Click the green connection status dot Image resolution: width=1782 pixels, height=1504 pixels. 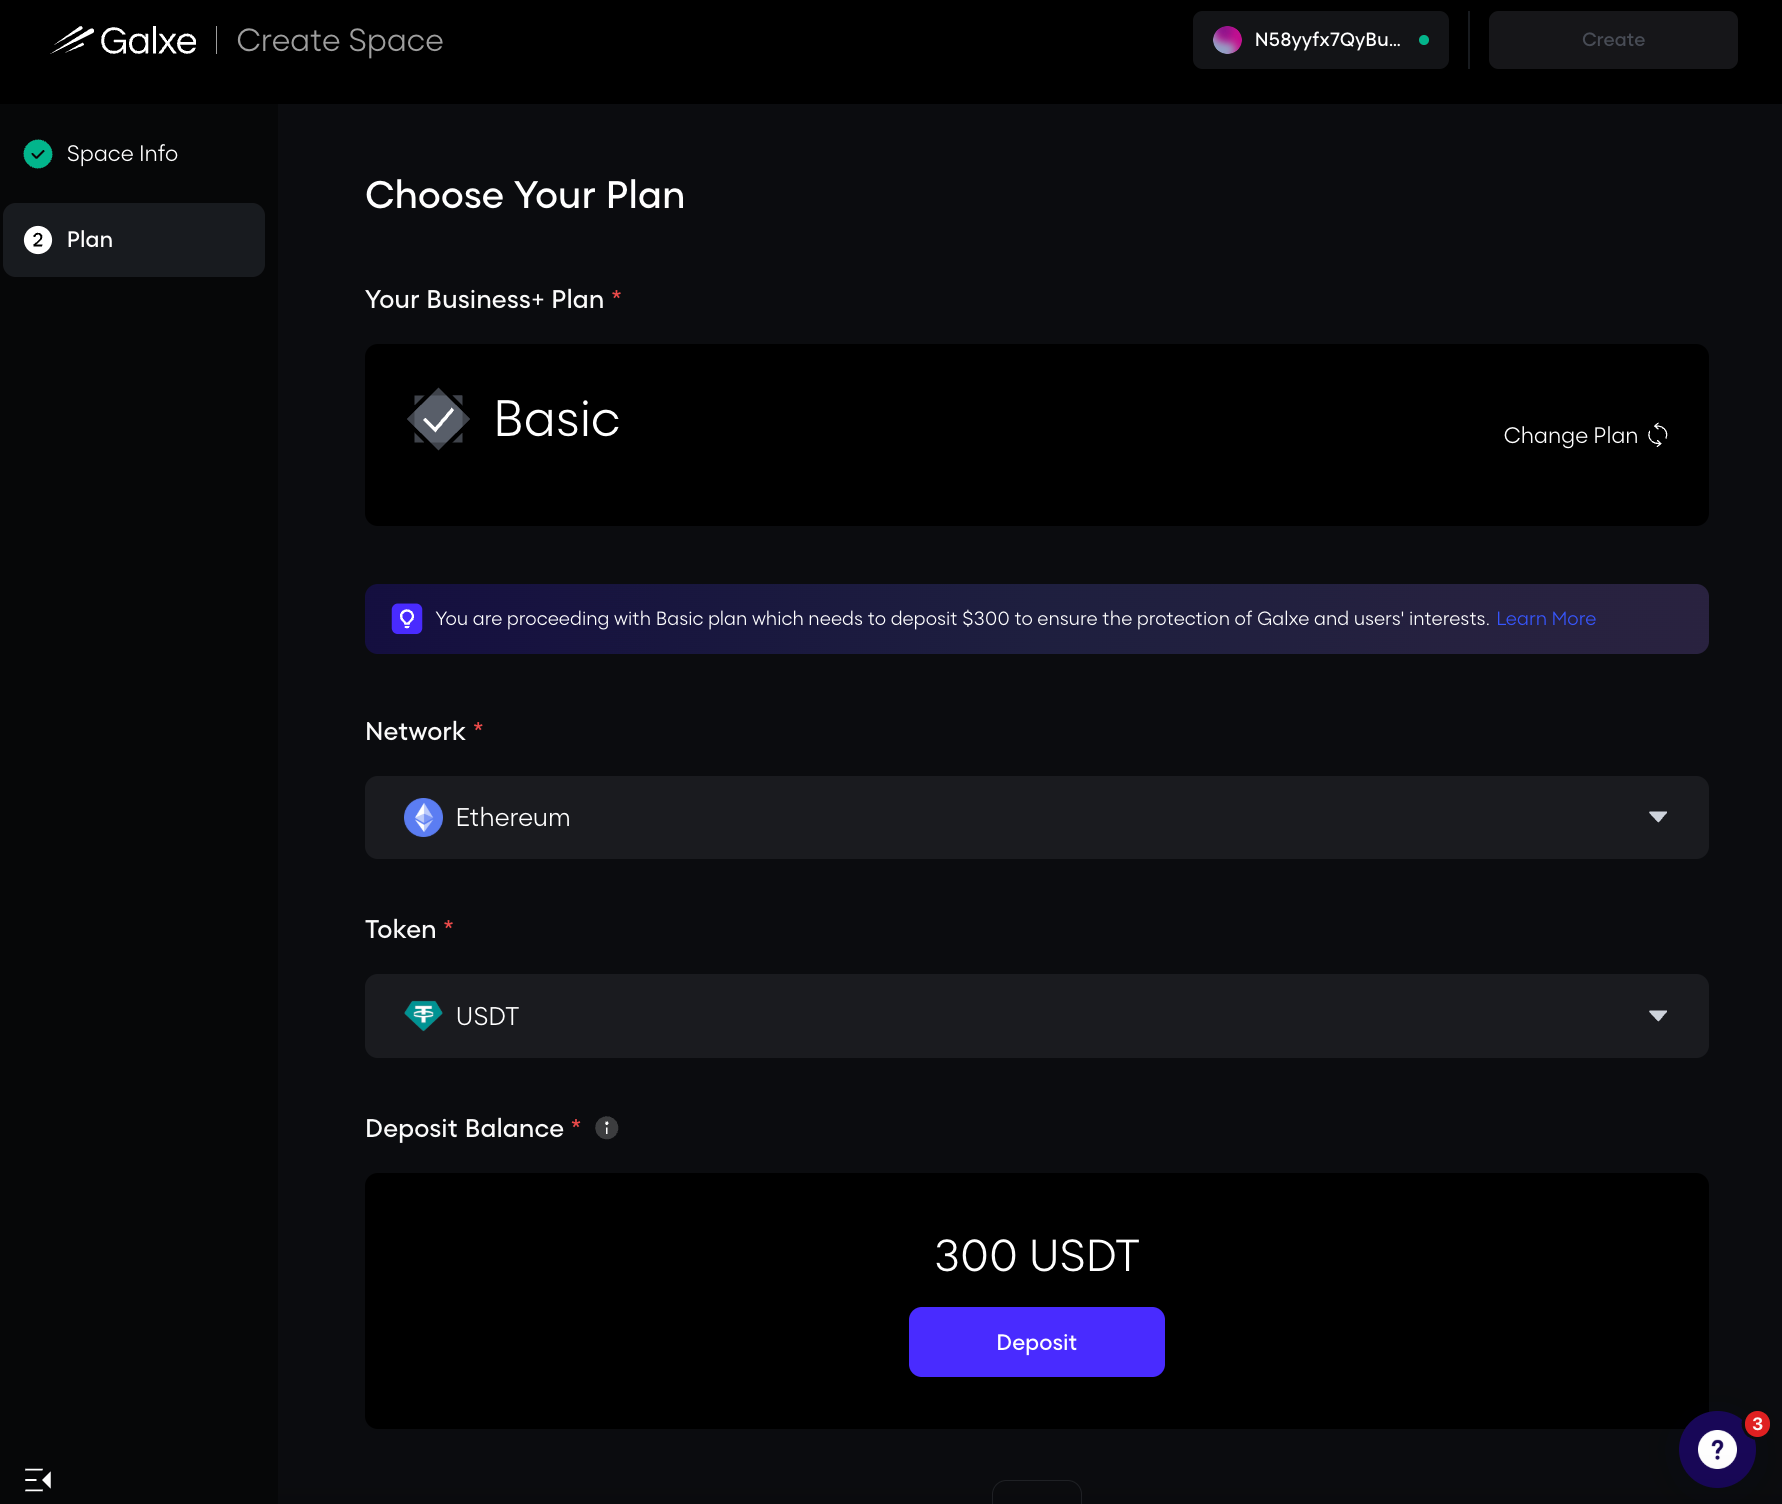point(1424,40)
